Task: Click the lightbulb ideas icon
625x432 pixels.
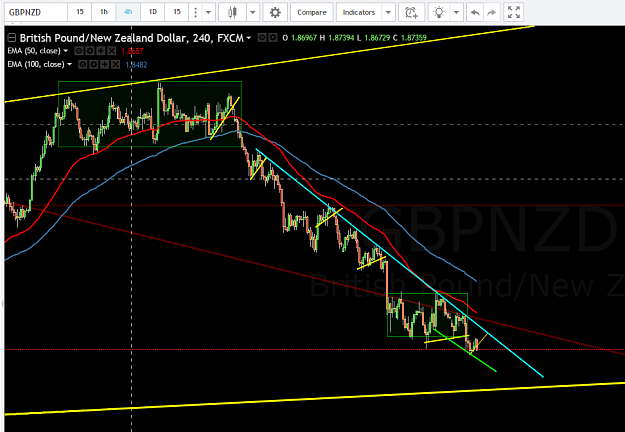Action: (x=439, y=12)
